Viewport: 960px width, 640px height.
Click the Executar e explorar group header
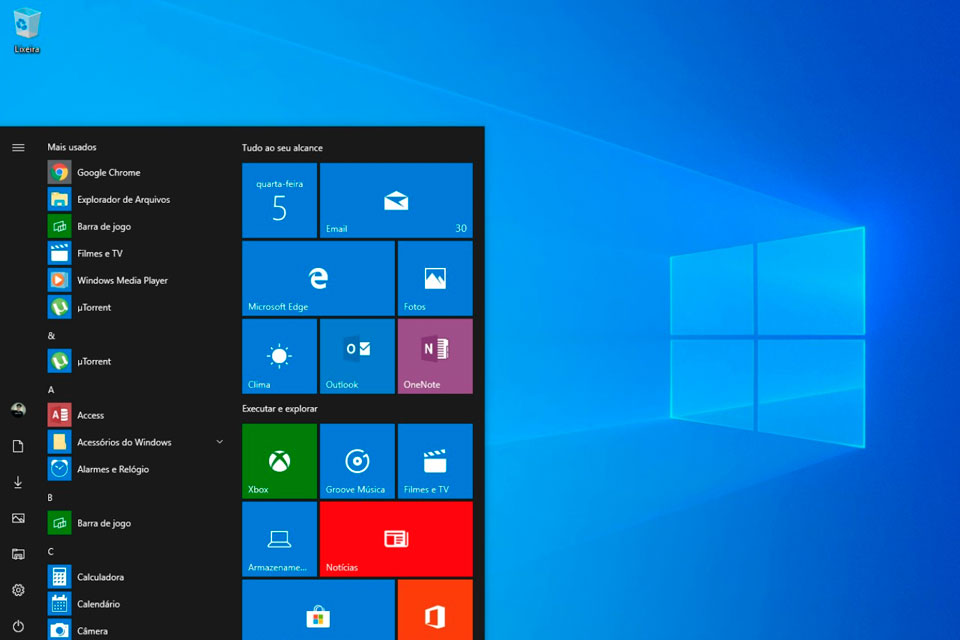[280, 408]
